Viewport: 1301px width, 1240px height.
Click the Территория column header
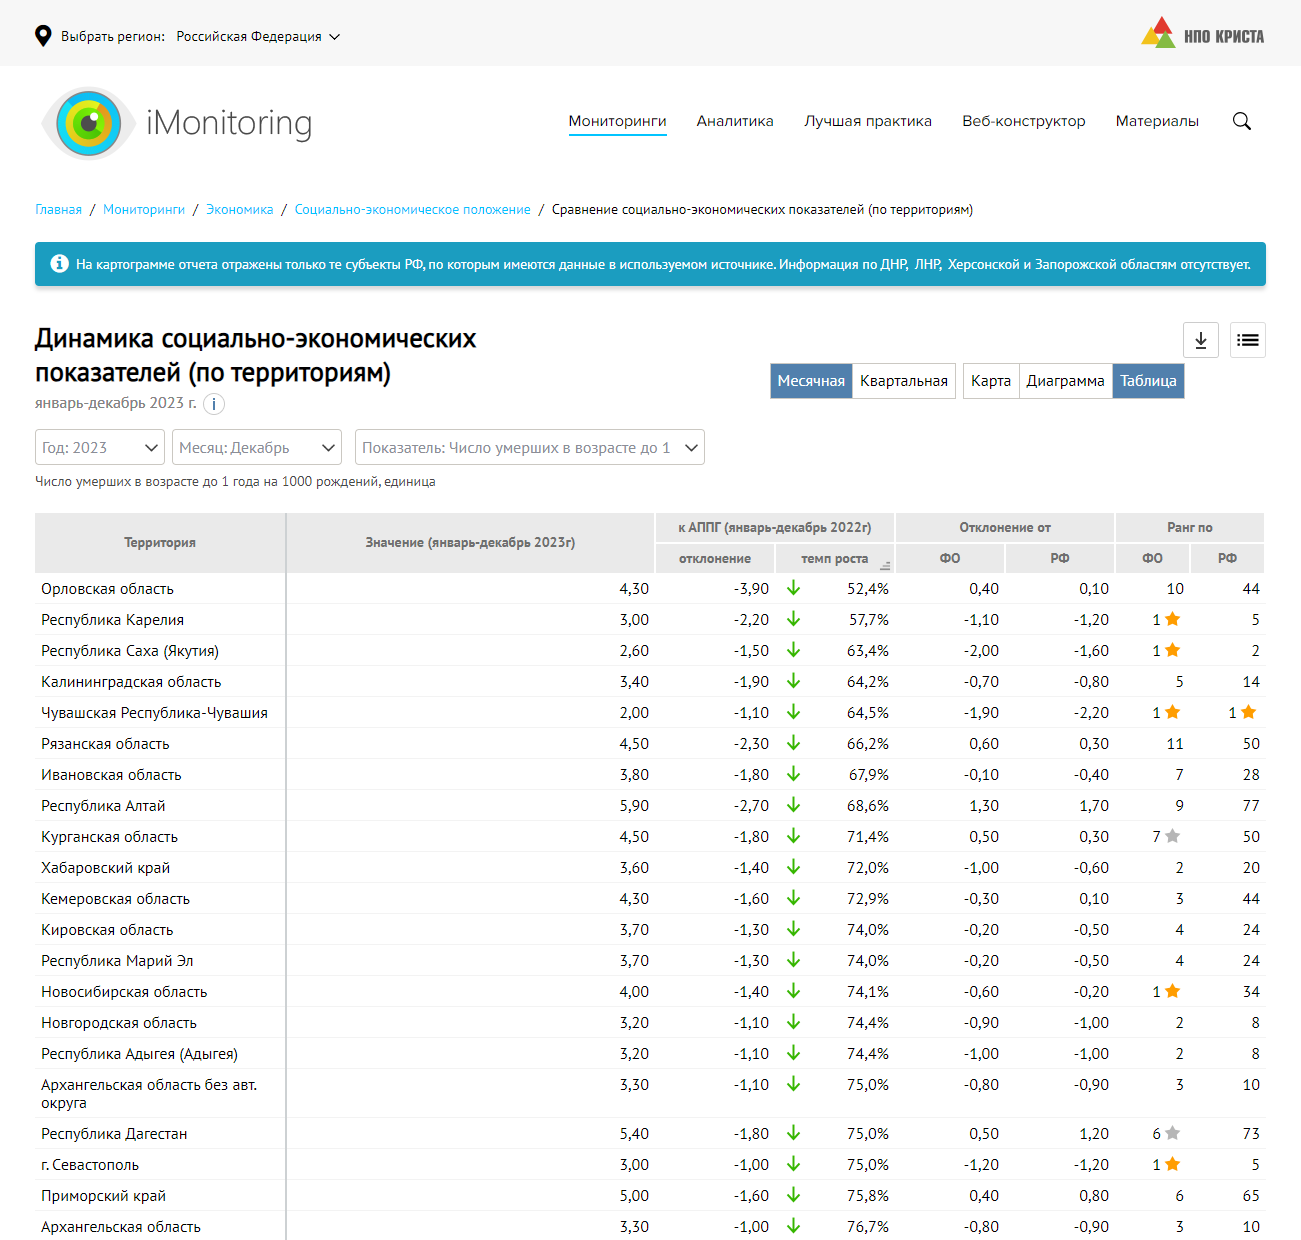[160, 543]
